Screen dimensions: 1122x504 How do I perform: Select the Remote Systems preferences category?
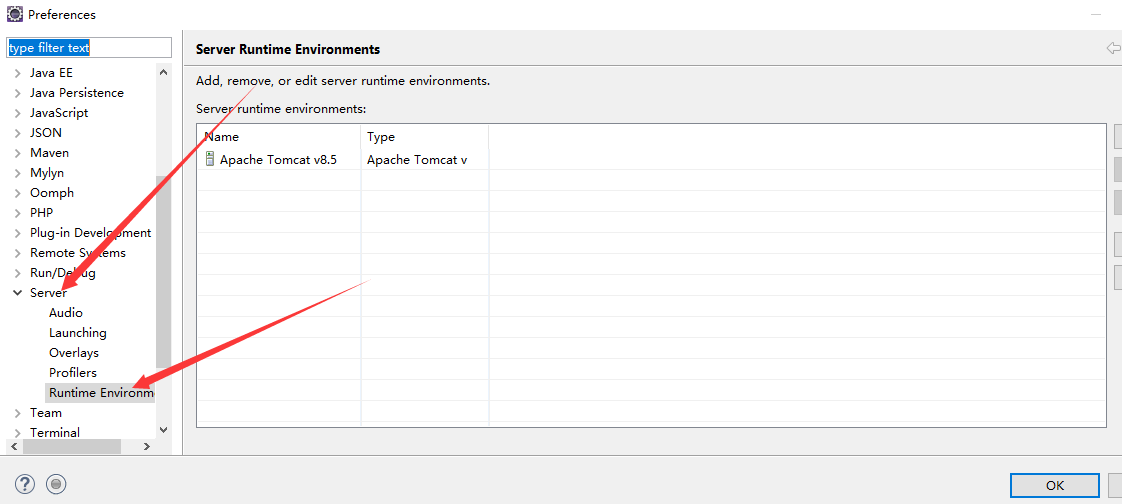click(78, 253)
